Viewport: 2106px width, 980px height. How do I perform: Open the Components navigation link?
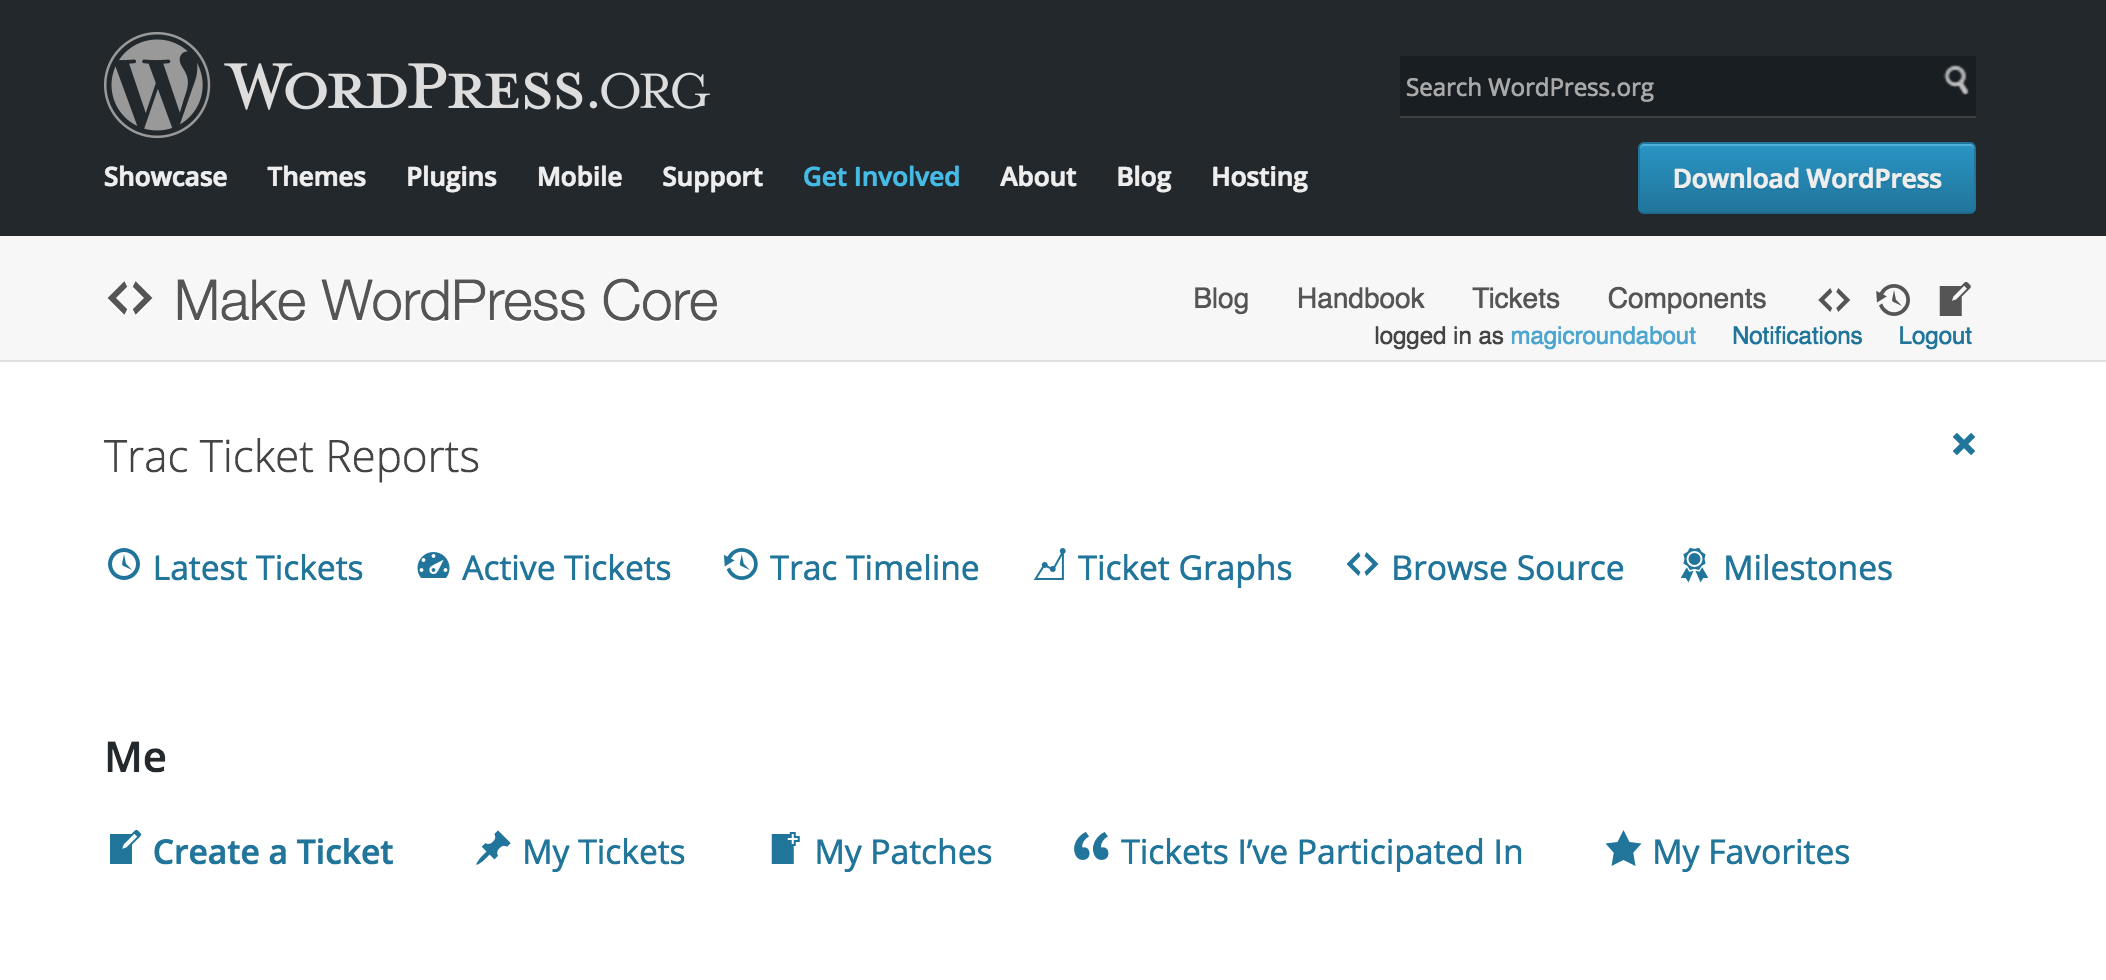(1687, 299)
